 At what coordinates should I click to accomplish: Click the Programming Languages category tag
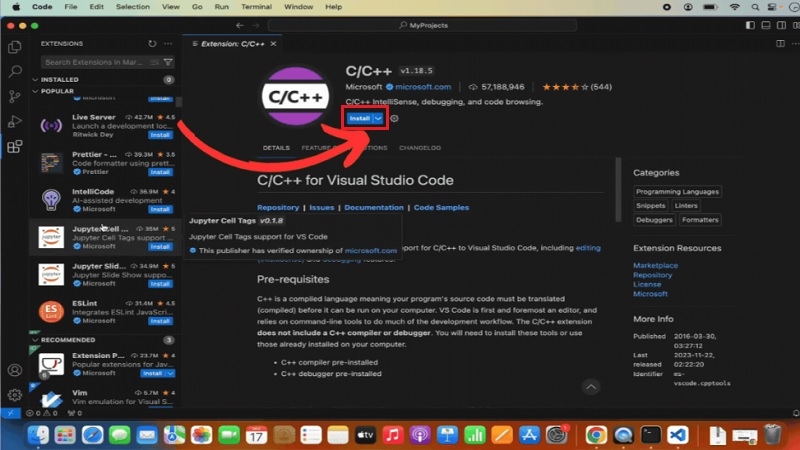pos(678,192)
